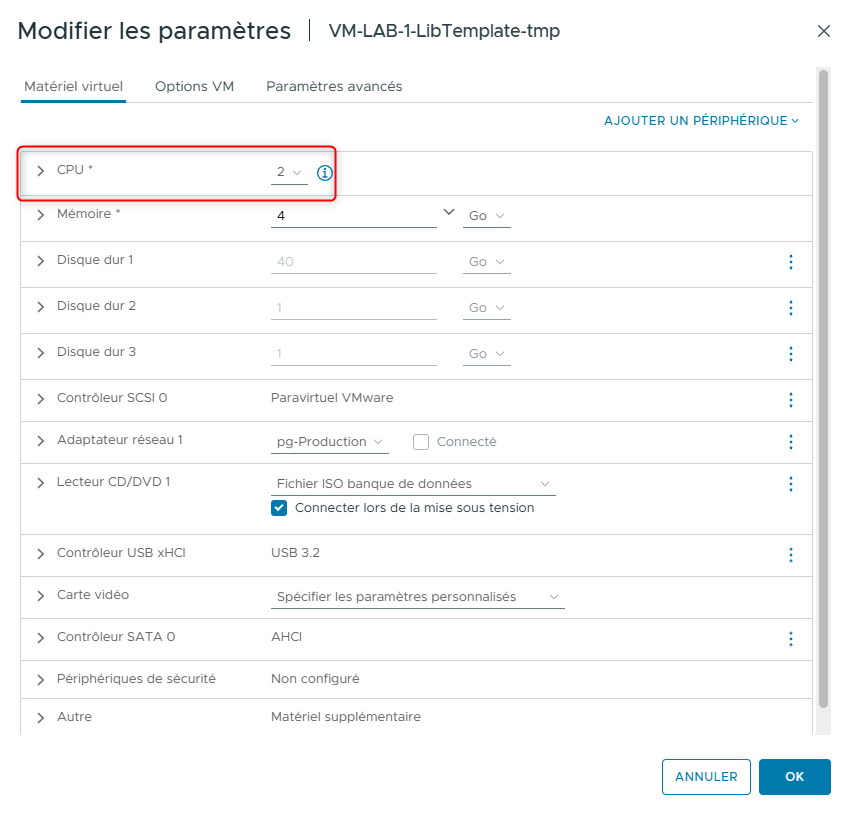
Task: Open the Contrôleur USB xHCI action menu
Action: pos(791,555)
